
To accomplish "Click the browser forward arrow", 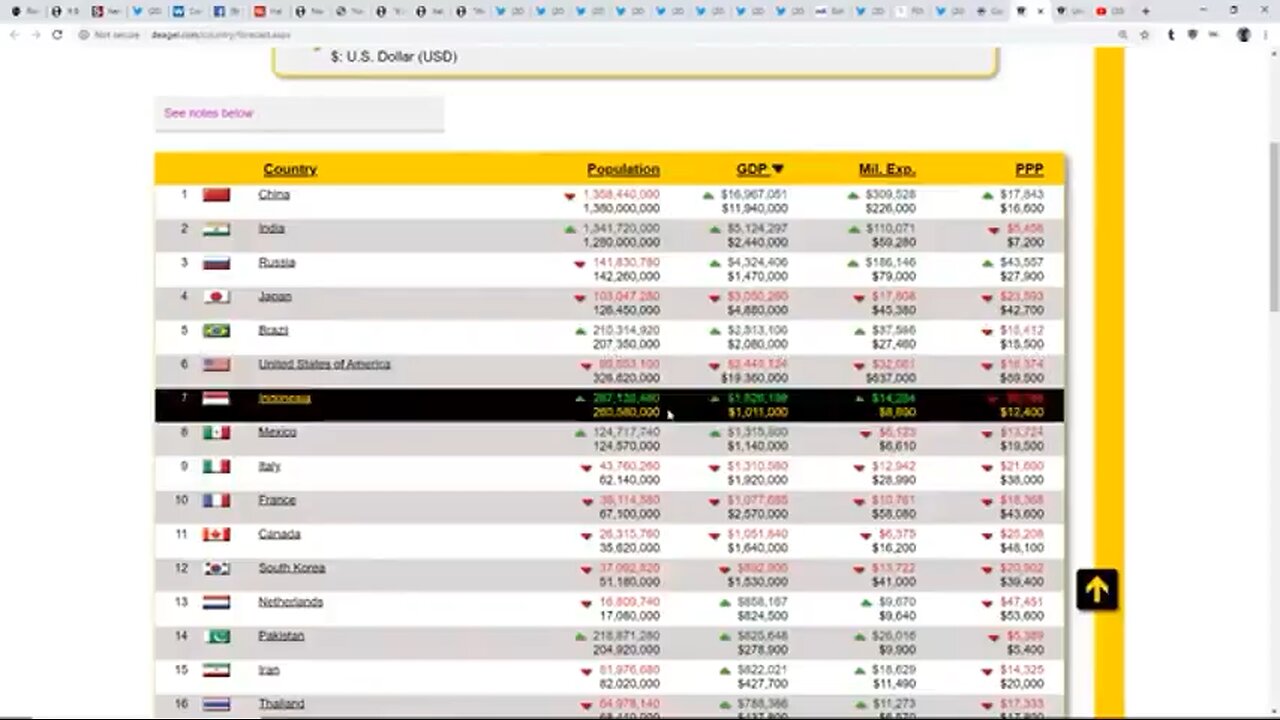I will [36, 34].
